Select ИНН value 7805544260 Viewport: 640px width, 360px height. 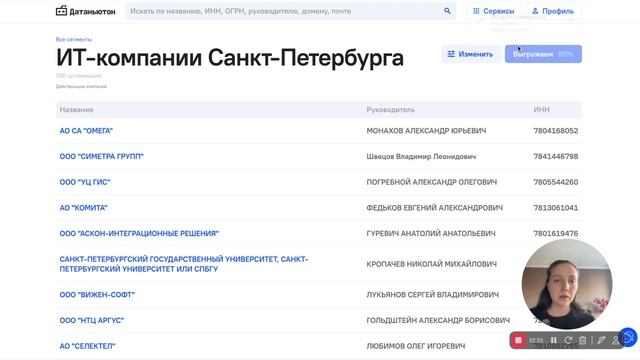pyautogui.click(x=556, y=182)
